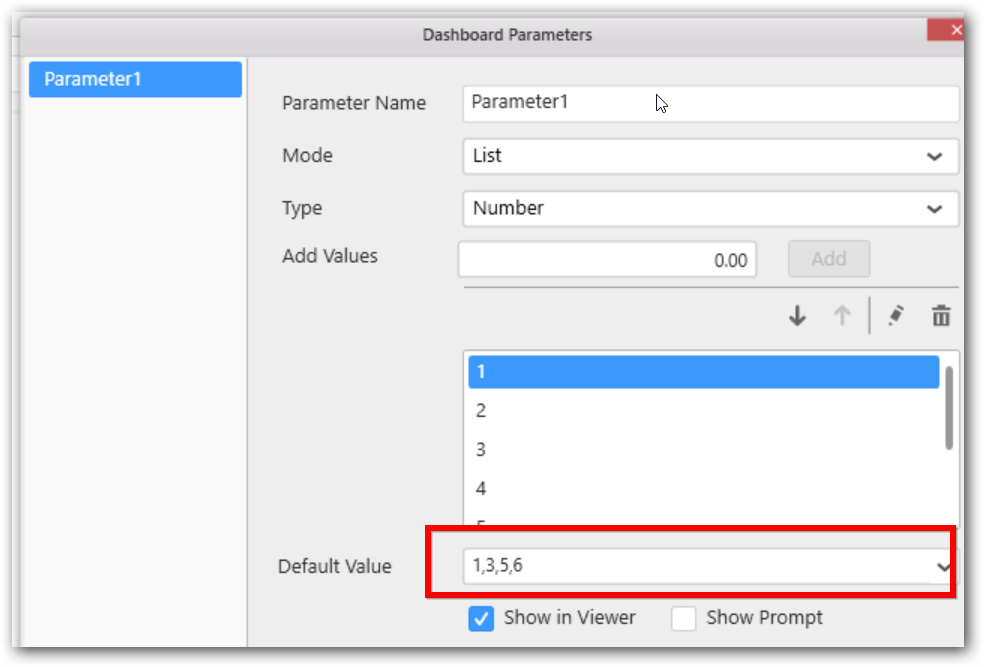Click the move down arrow icon
This screenshot has width=984, height=667.
797,316
